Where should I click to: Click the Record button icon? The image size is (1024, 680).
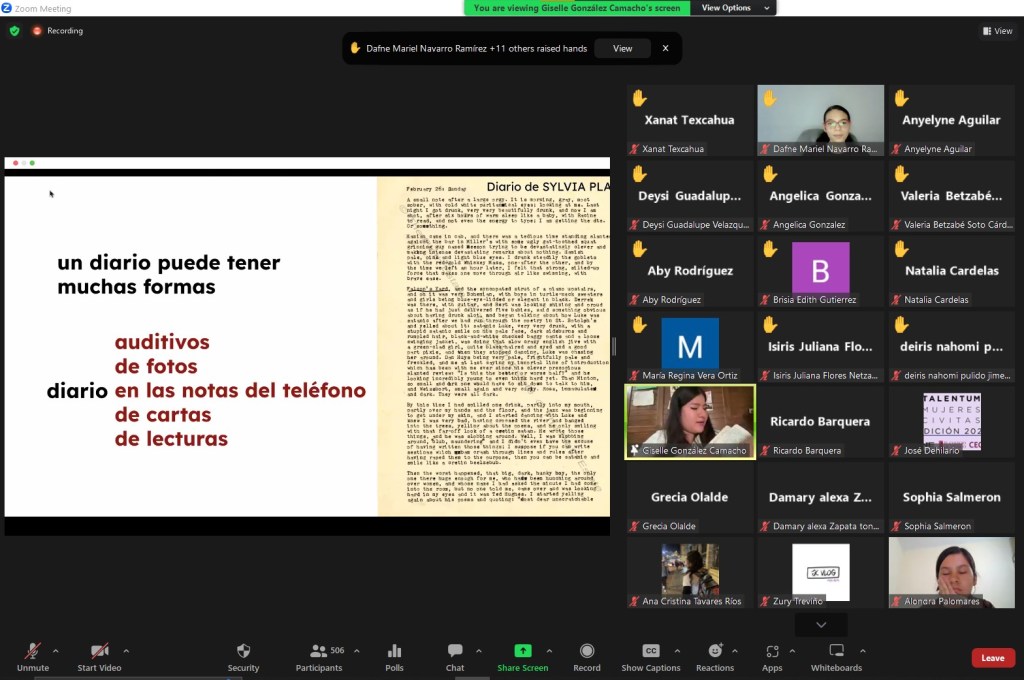pyautogui.click(x=587, y=651)
